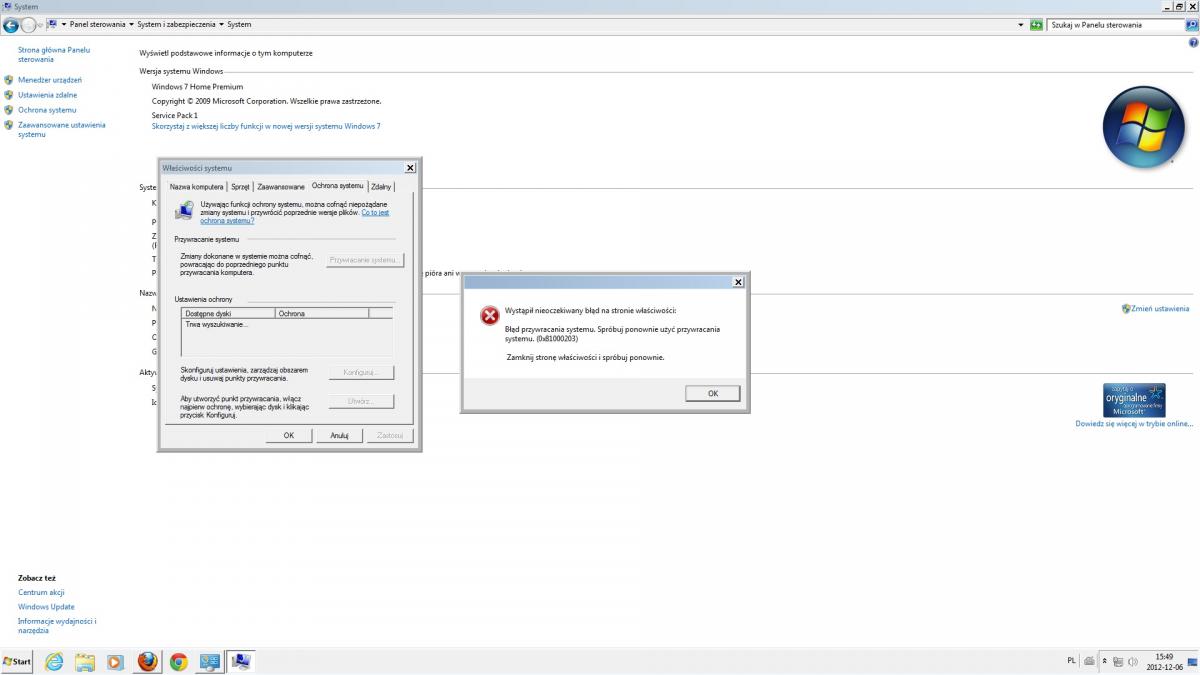The image size is (1200, 675).
Task: Click the volume speaker tray icon
Action: click(1133, 661)
